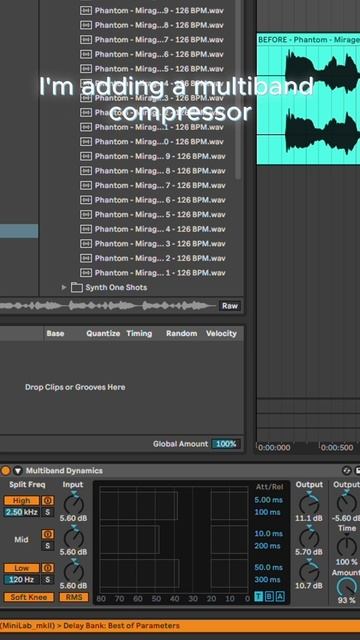Viewport: 360px width, 640px height.
Task: Switch display to A (above threshold) view
Action: pos(280,597)
